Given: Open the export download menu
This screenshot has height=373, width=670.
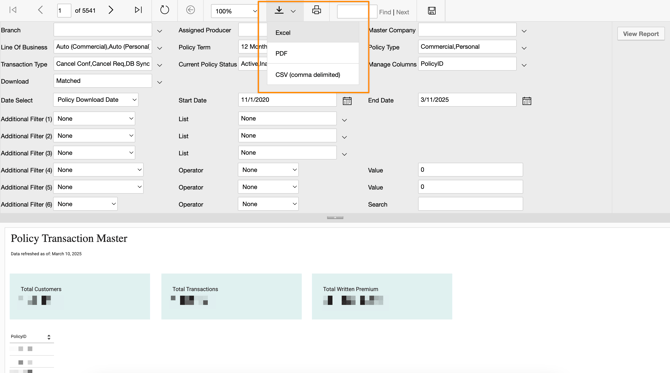Looking at the screenshot, I should coord(285,10).
